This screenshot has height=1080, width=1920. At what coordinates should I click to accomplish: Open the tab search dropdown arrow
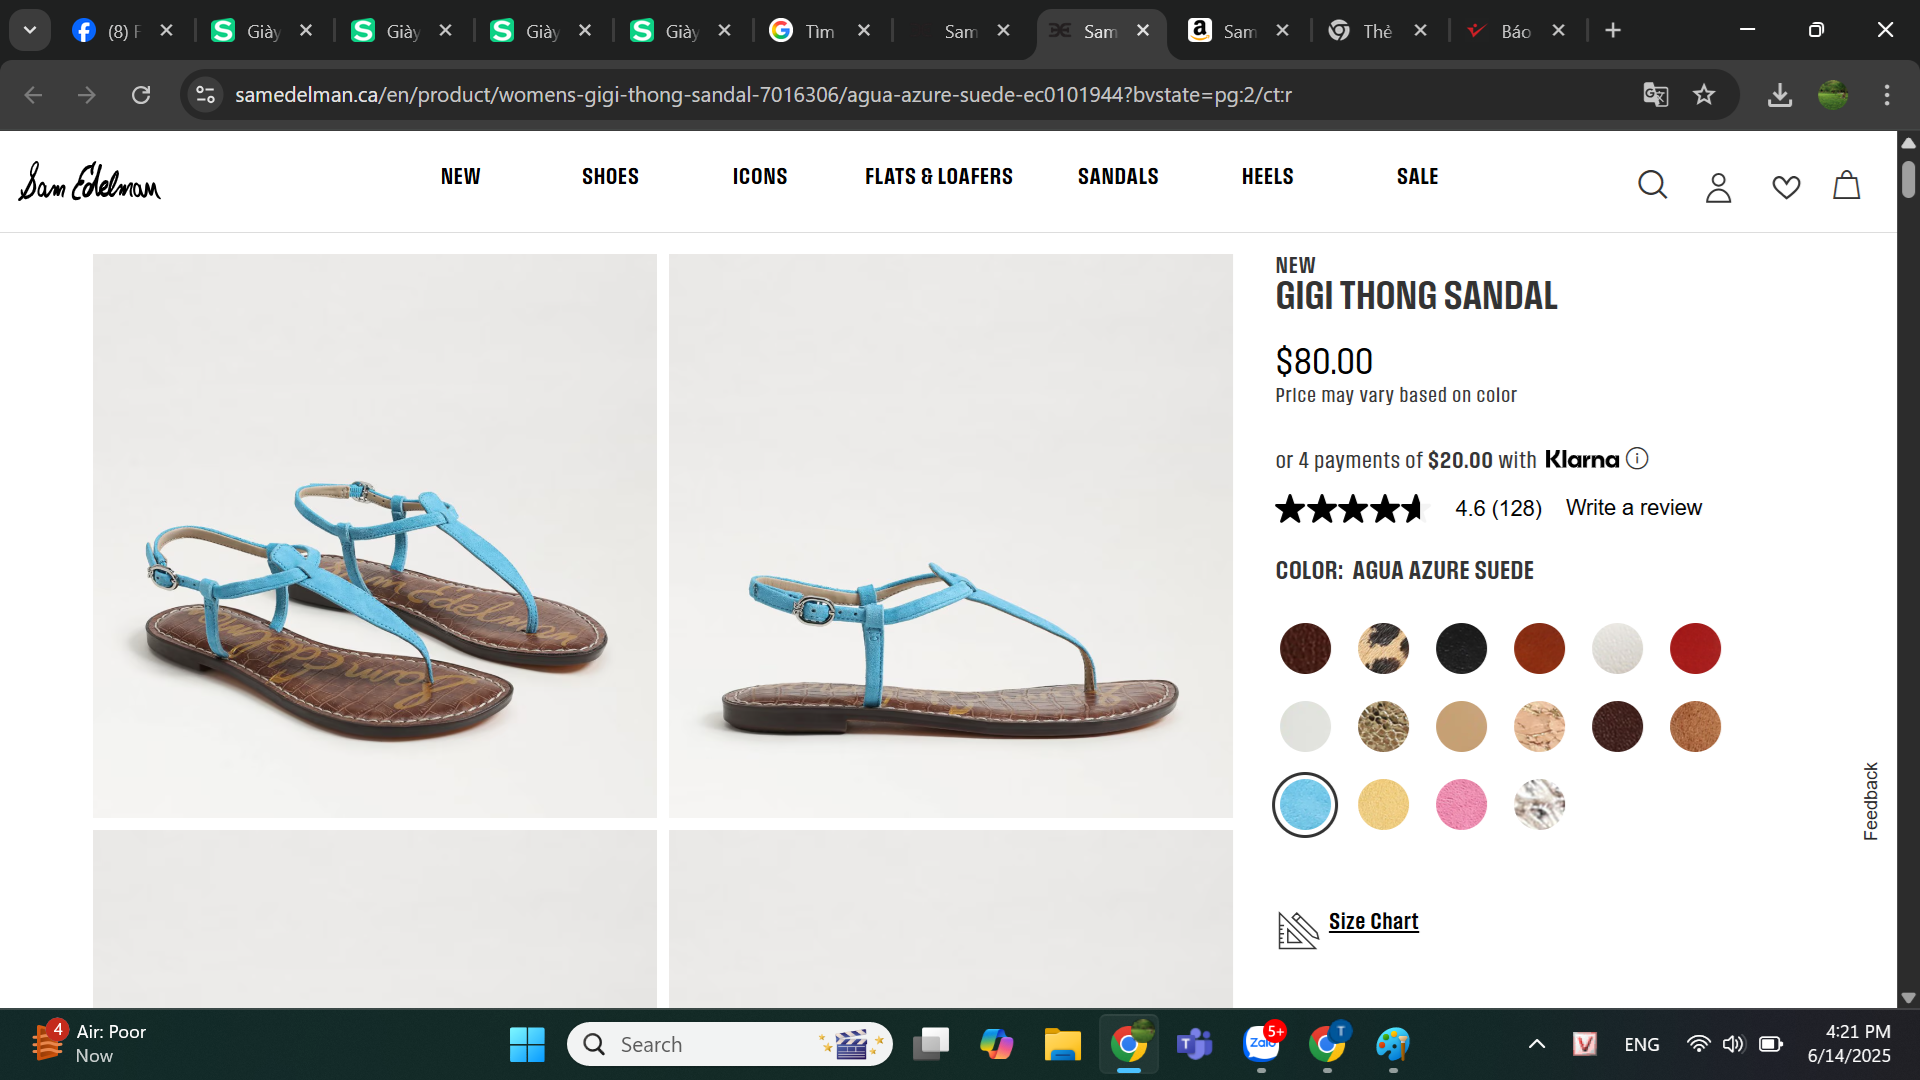tap(30, 30)
